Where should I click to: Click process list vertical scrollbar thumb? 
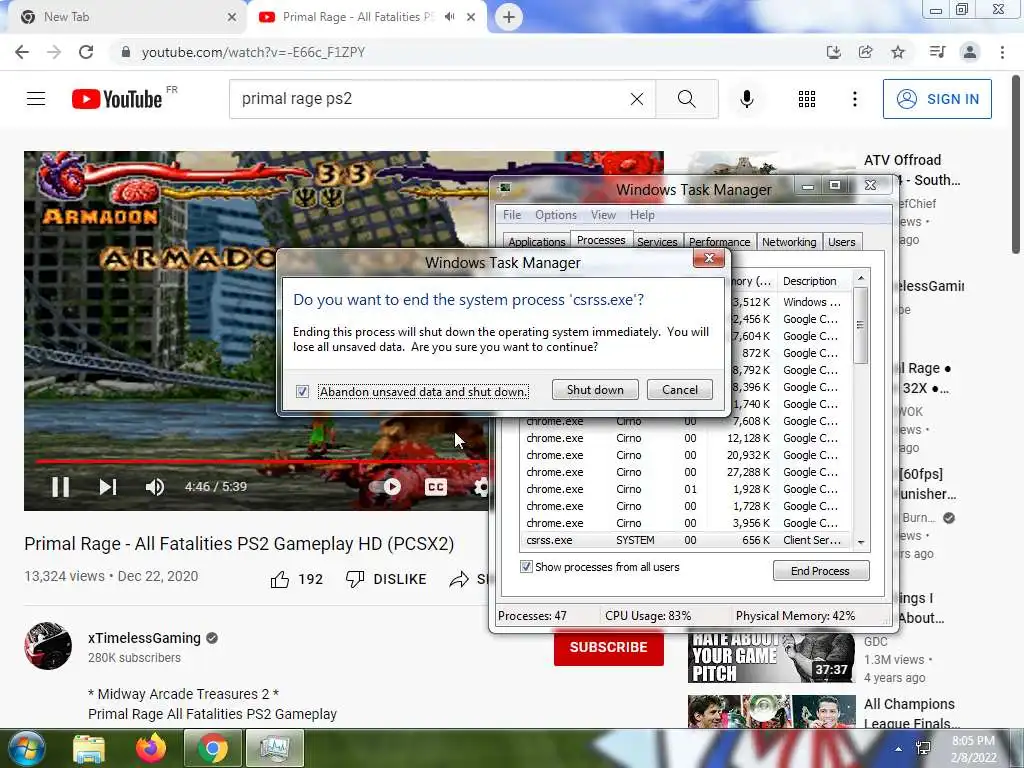pyautogui.click(x=860, y=325)
